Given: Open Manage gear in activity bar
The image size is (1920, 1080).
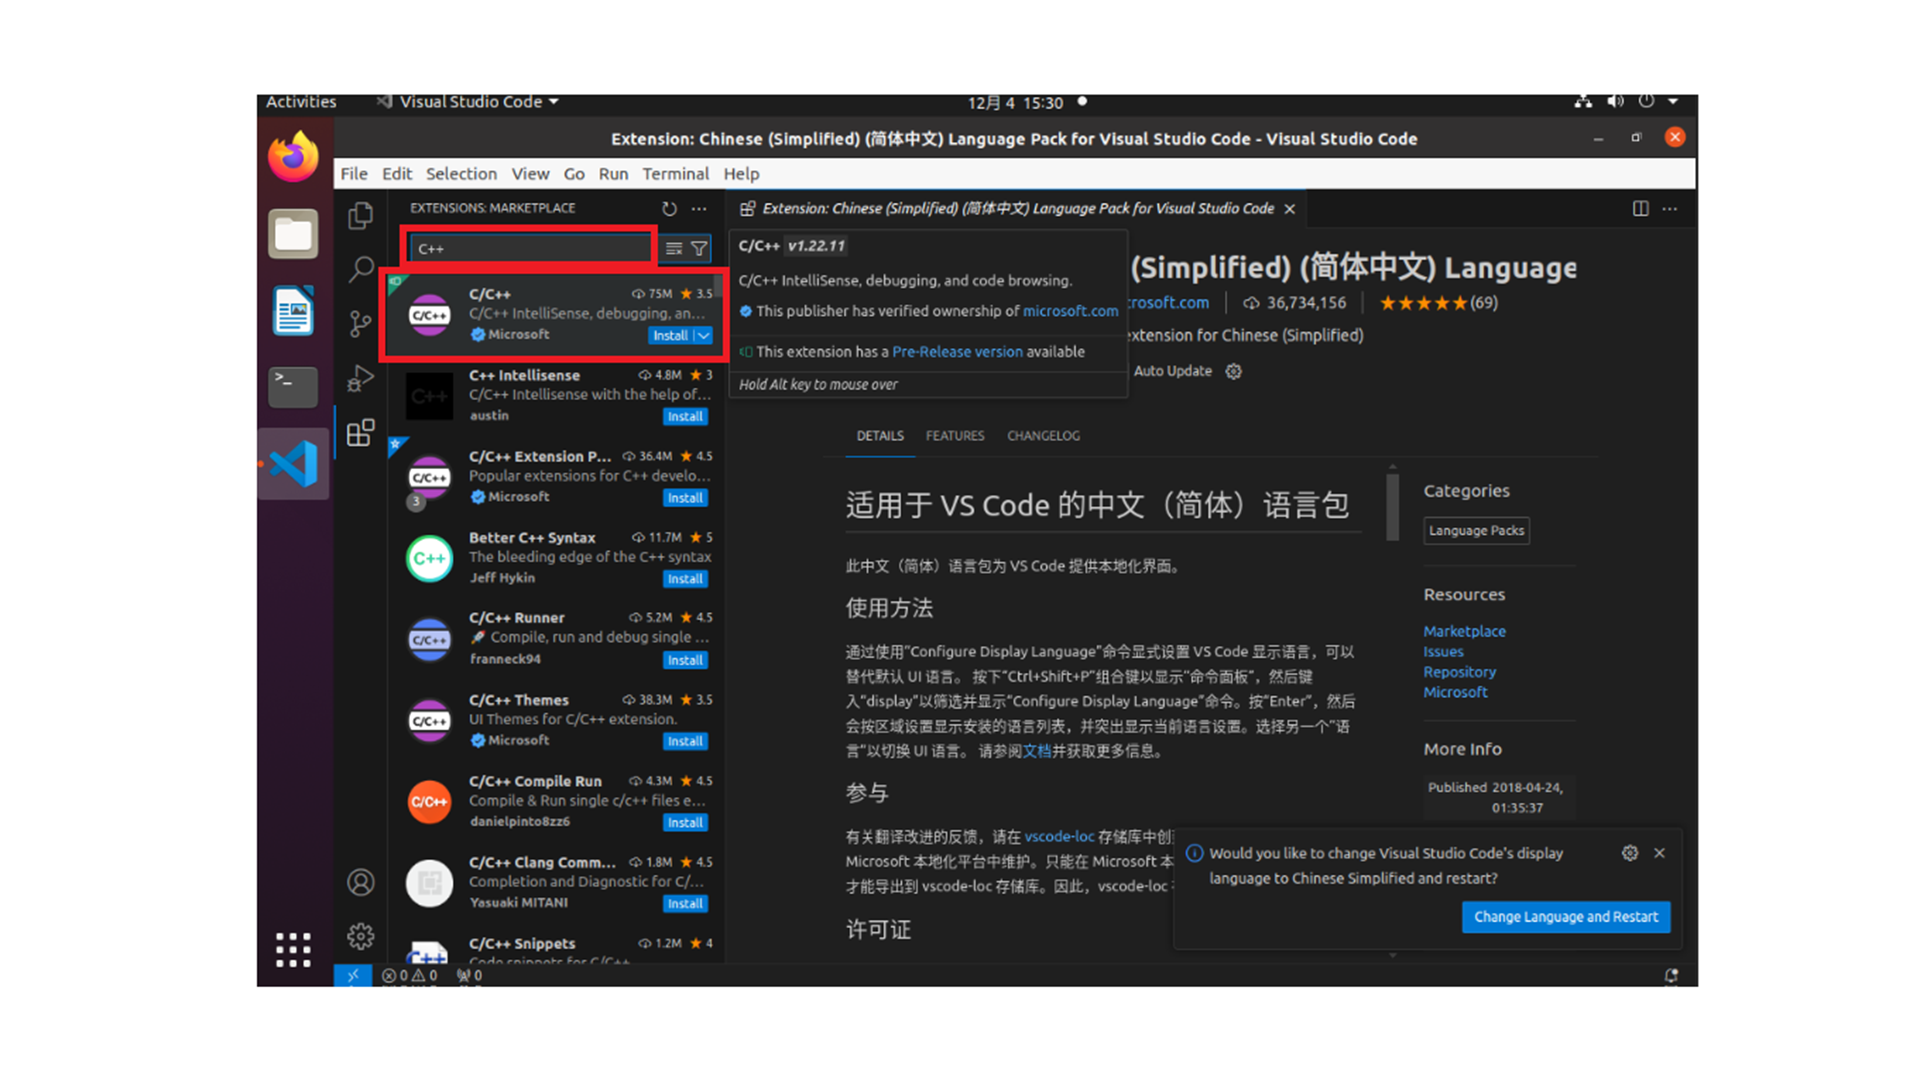Looking at the screenshot, I should coord(360,936).
